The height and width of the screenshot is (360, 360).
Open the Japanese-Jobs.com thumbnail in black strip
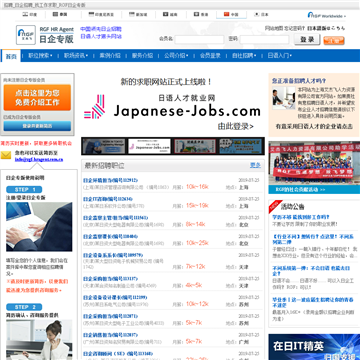[149, 146]
